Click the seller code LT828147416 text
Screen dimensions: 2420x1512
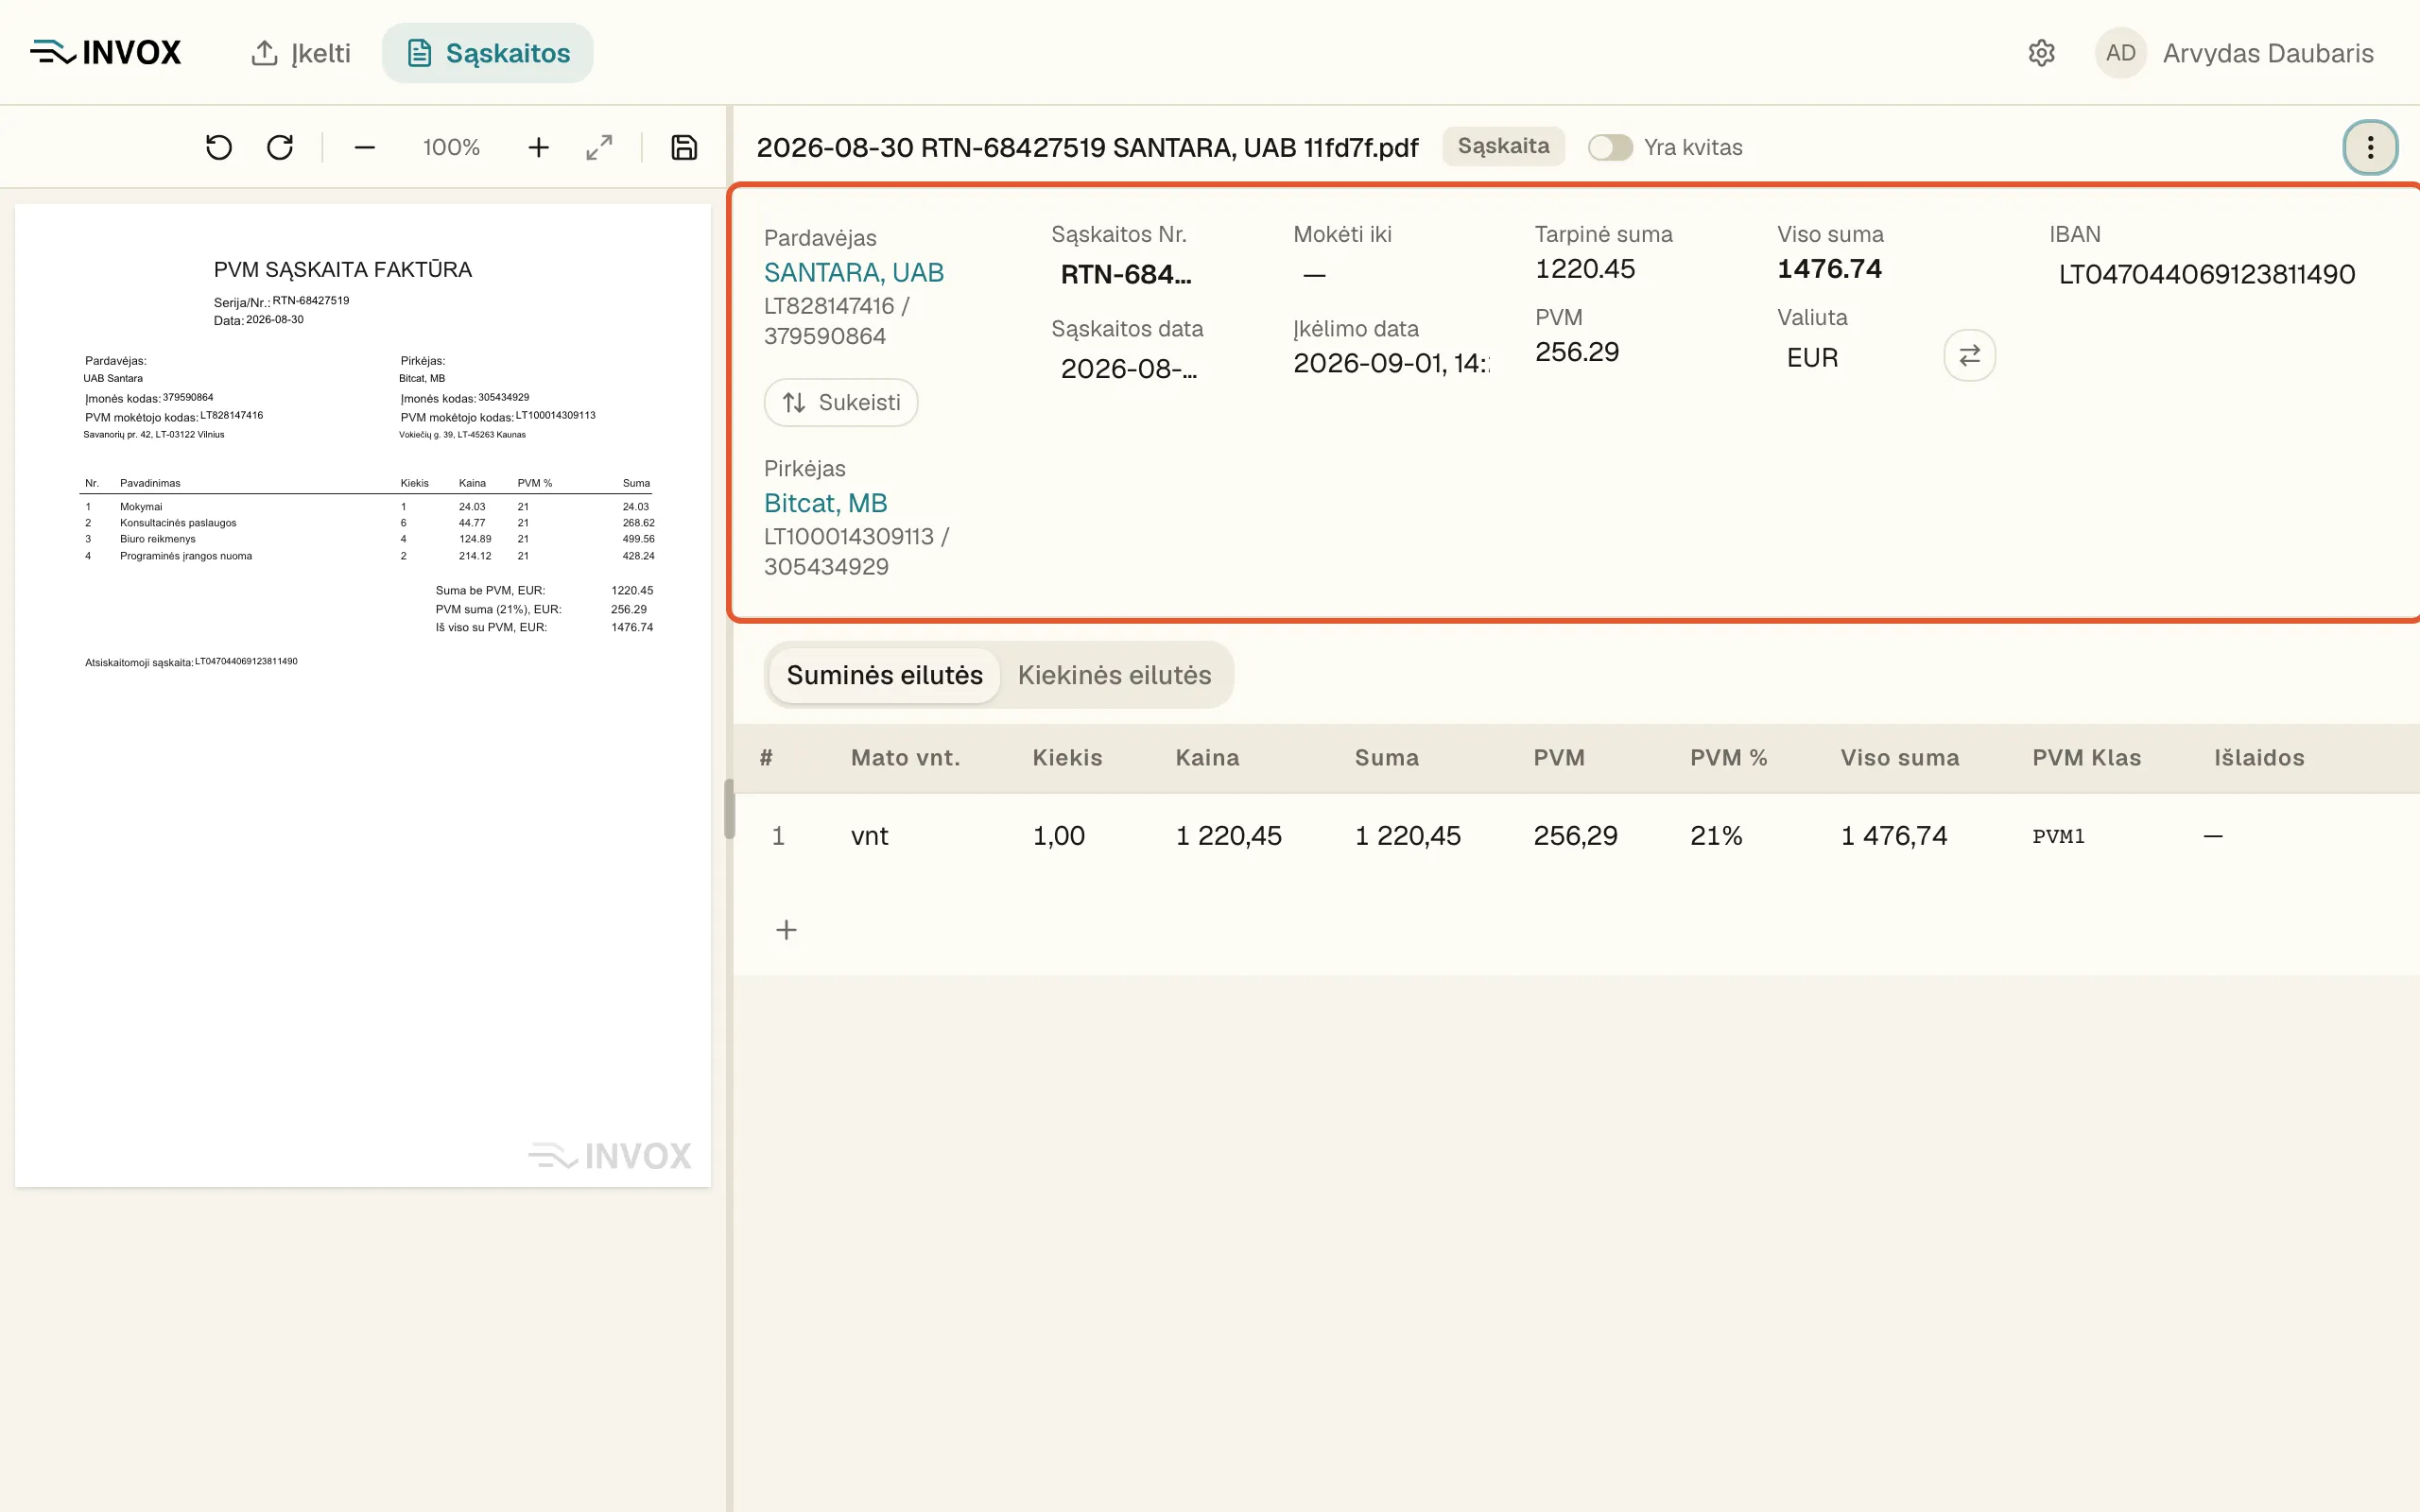(x=829, y=306)
